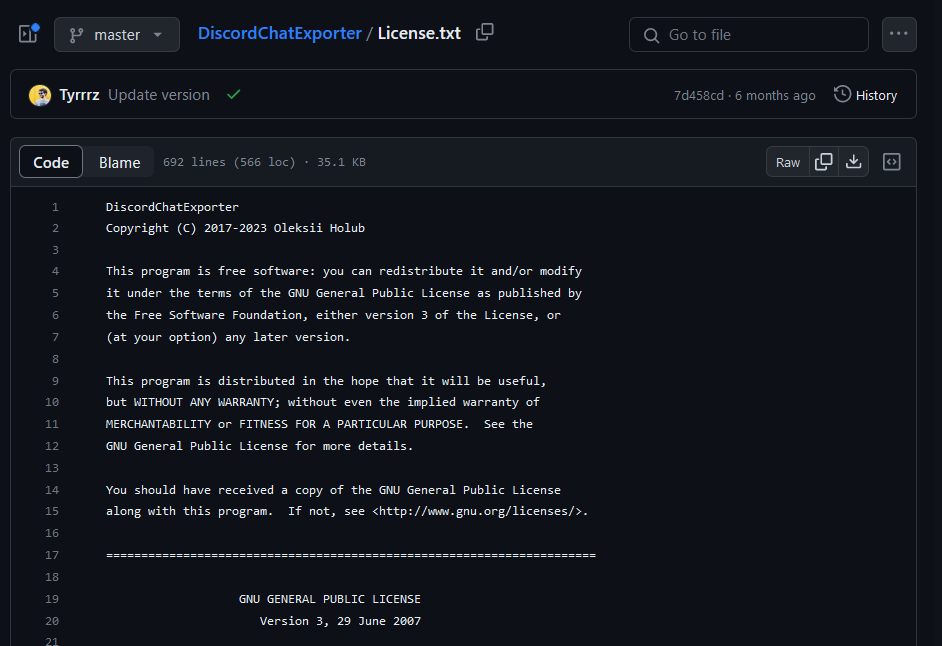The height and width of the screenshot is (646, 942).
Task: Select line number 17
Action: [52, 555]
